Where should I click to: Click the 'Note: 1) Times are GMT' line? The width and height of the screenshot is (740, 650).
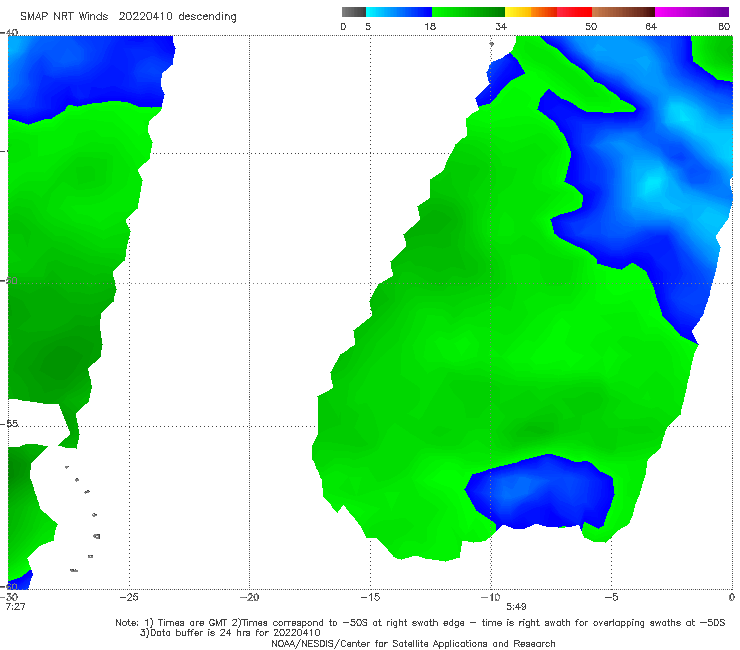tap(420, 623)
